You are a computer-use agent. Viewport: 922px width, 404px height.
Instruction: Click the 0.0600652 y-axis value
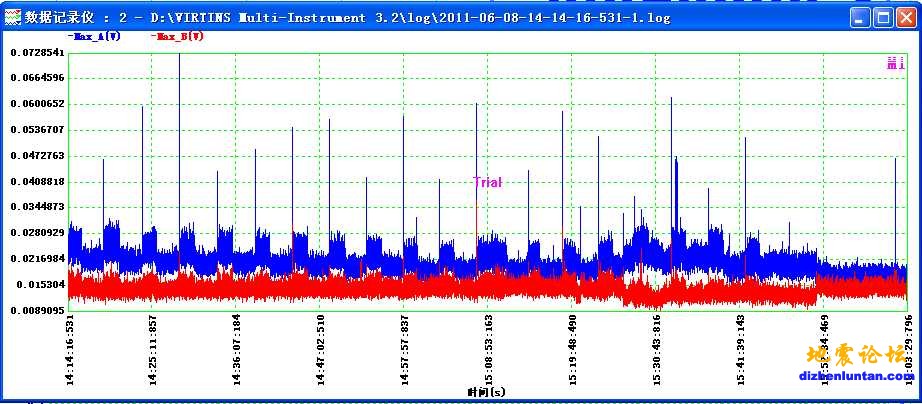pos(37,104)
